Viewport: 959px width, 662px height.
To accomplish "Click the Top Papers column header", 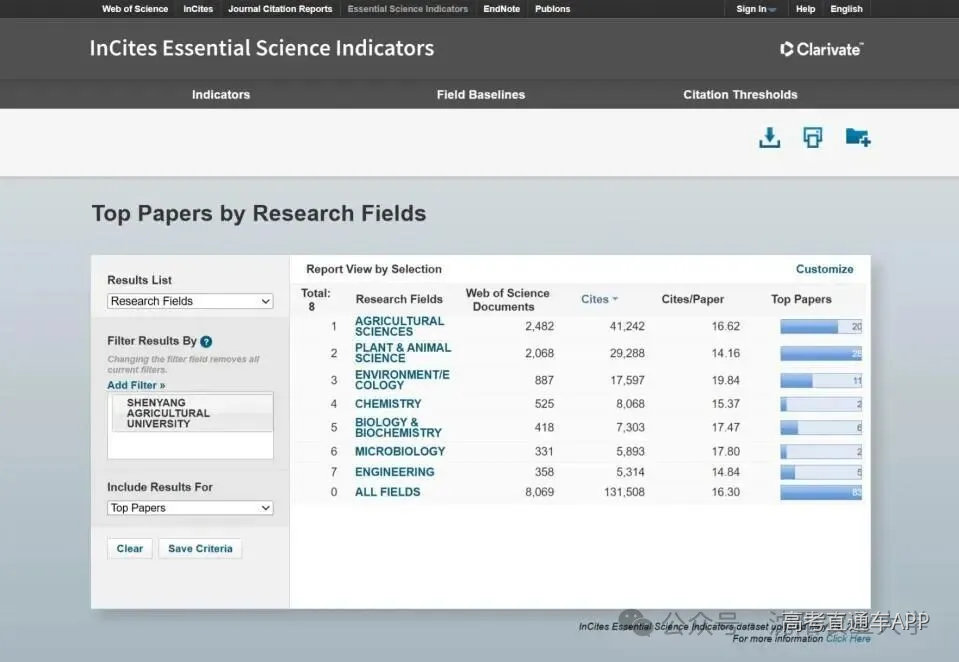I will (x=801, y=299).
